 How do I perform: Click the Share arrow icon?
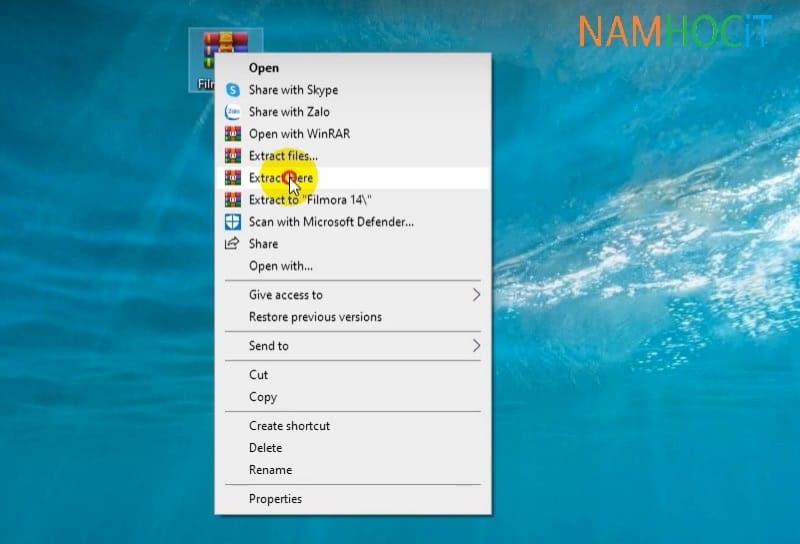[232, 243]
